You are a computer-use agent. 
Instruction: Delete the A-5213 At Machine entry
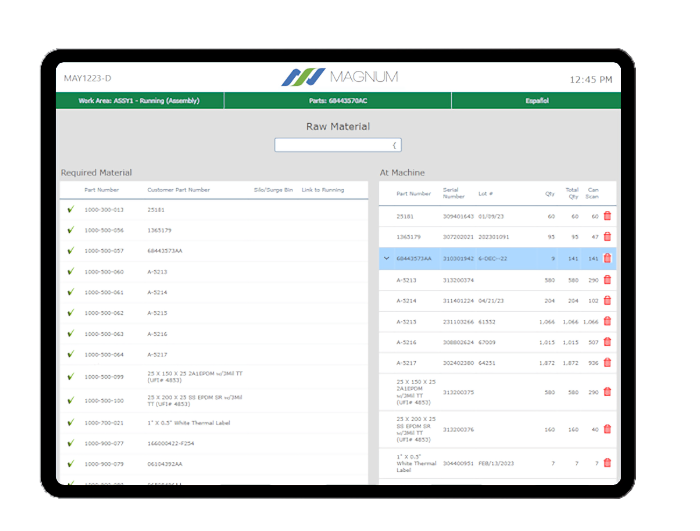607,280
